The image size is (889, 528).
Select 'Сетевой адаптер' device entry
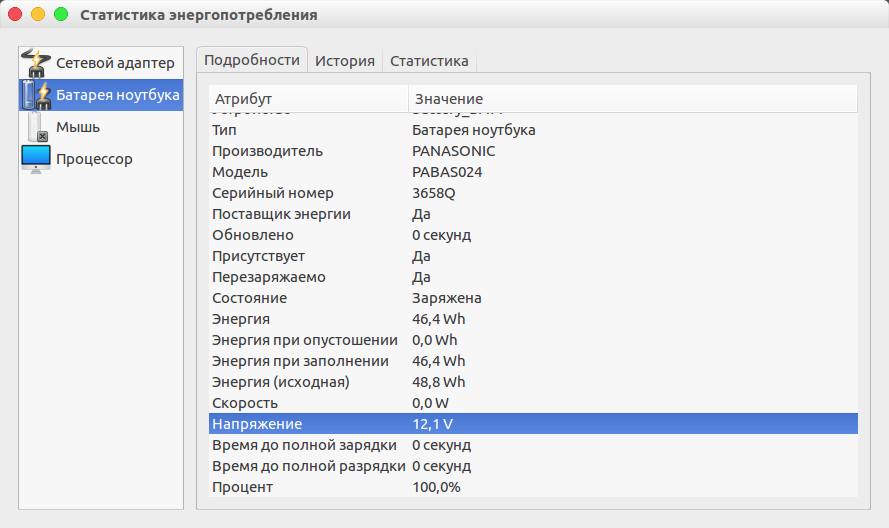(x=115, y=63)
